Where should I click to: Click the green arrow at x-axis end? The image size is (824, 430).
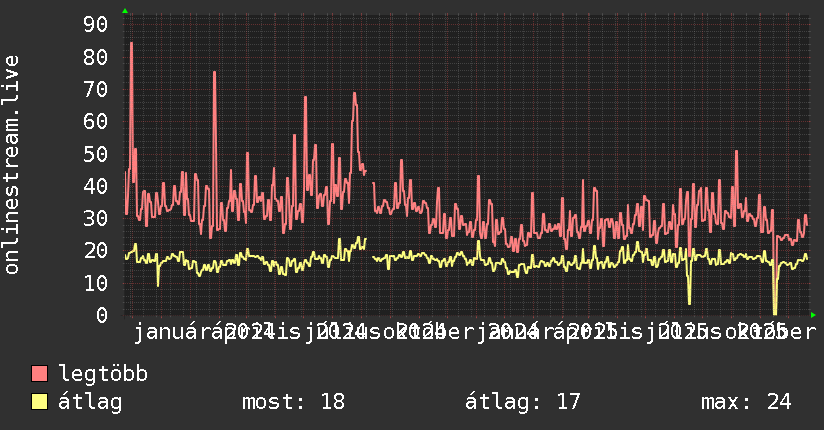click(x=813, y=315)
